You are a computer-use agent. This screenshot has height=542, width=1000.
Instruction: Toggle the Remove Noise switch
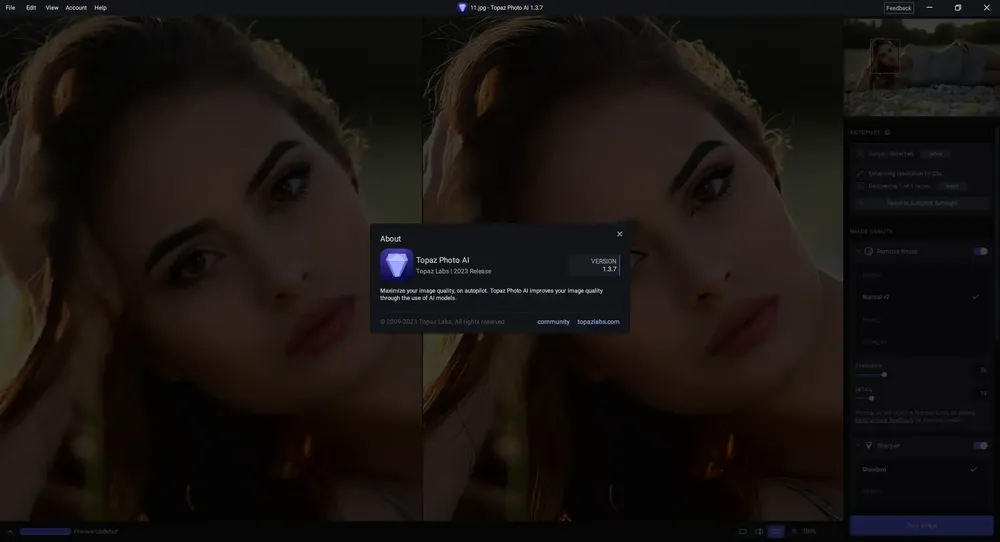pyautogui.click(x=980, y=251)
